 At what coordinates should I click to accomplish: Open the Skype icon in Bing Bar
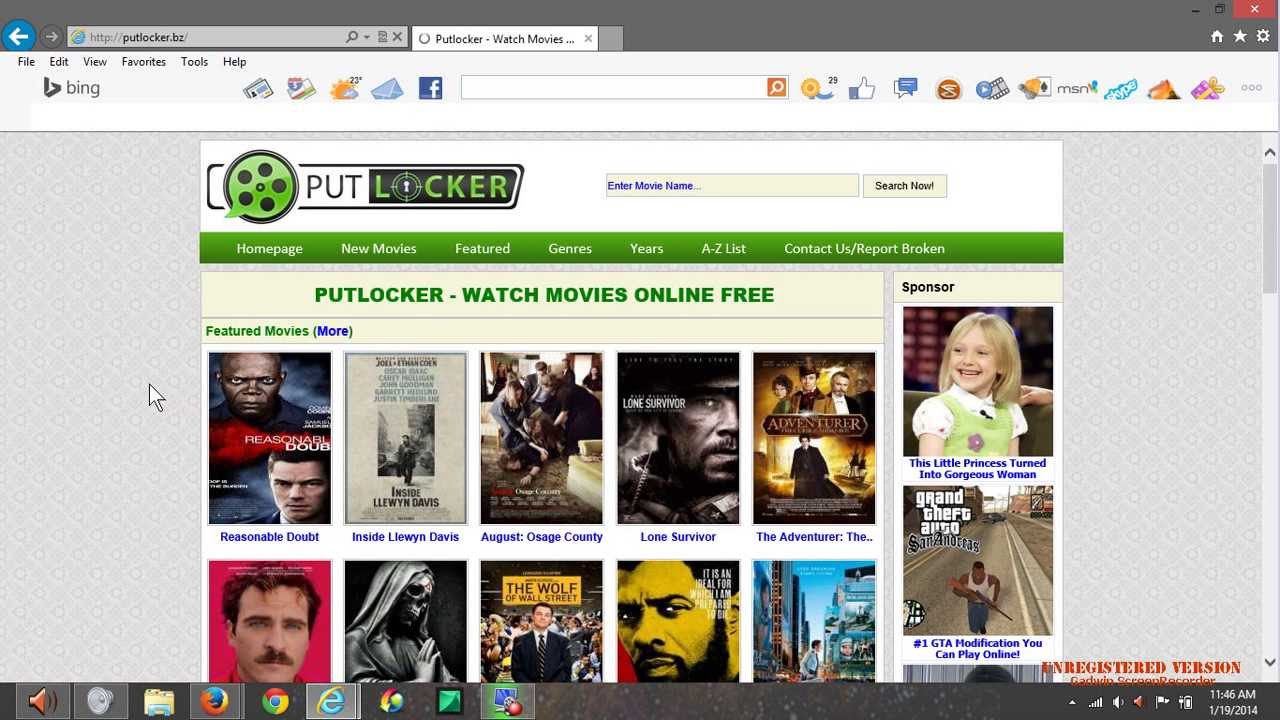point(1121,89)
